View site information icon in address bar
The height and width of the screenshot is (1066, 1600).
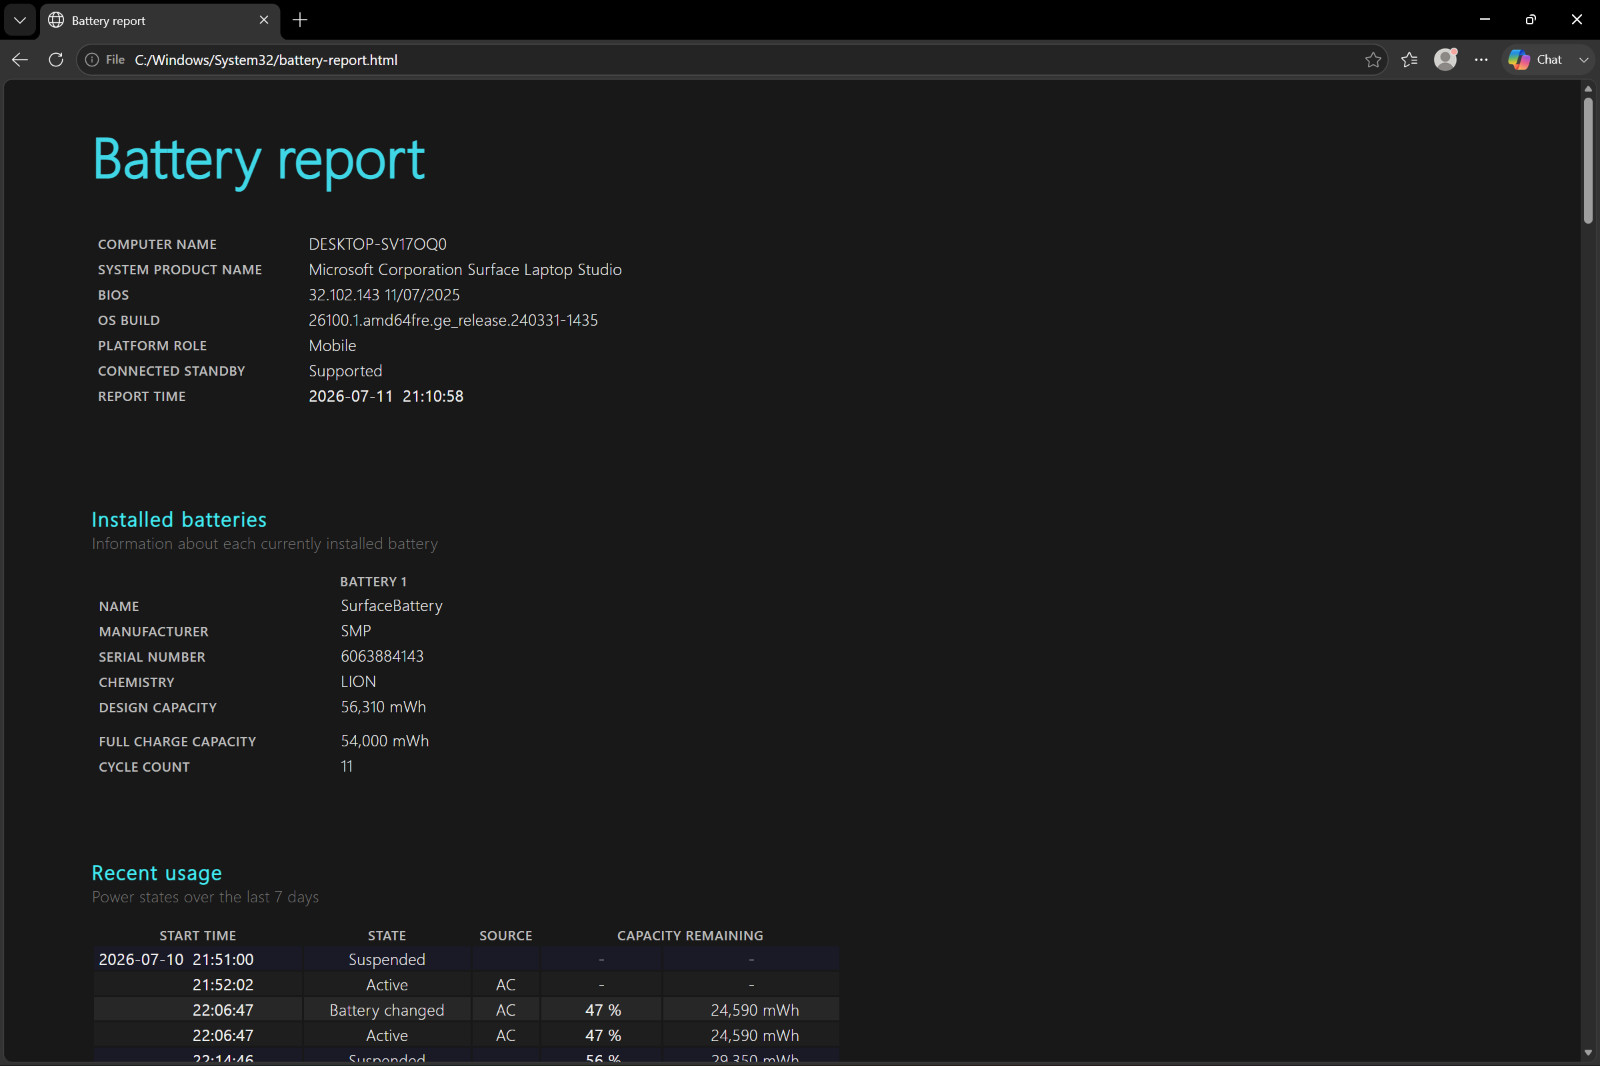pos(92,60)
